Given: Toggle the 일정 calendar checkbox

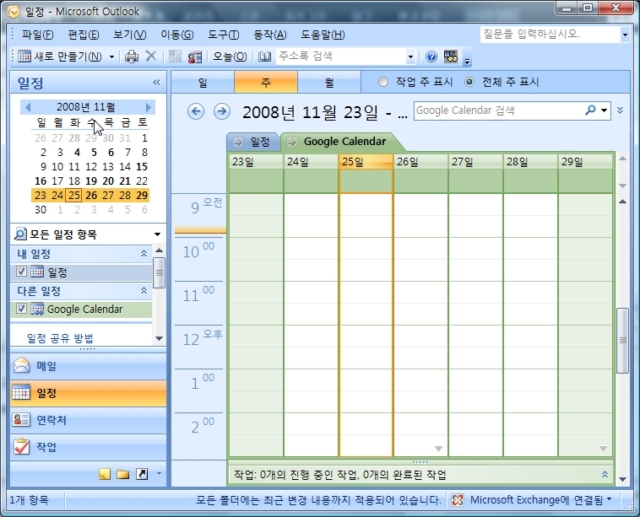Looking at the screenshot, I should pyautogui.click(x=21, y=271).
